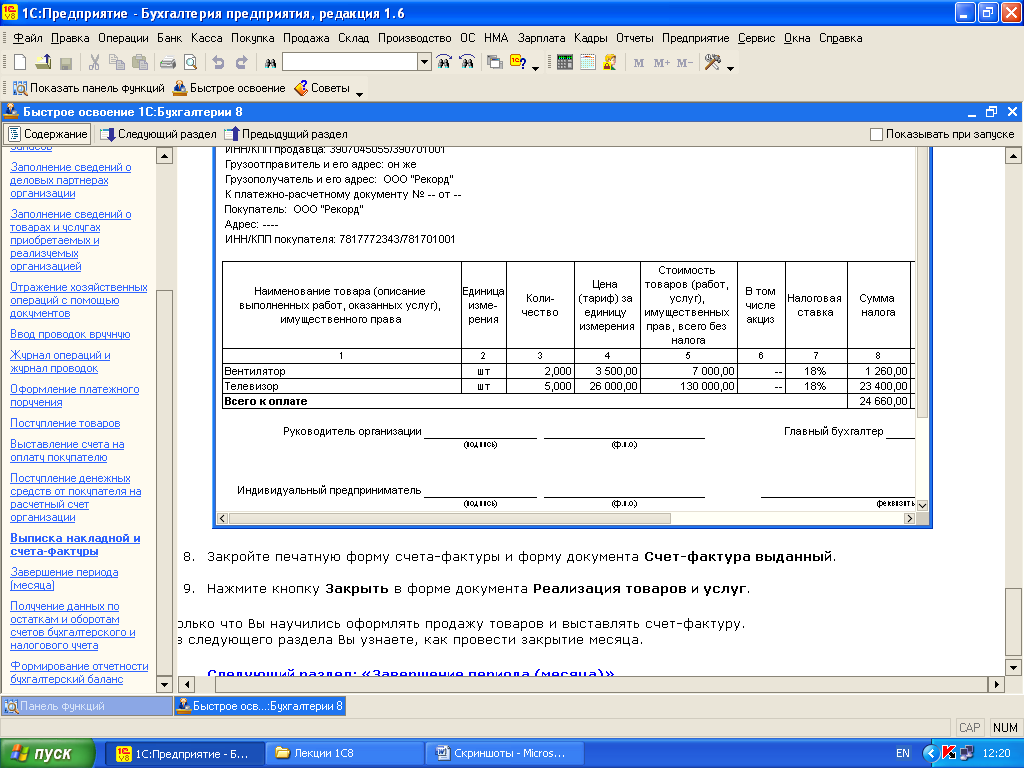Screen dimensions: 1024x768
Task: Open the calendar icon in toolbar
Action: (587, 62)
